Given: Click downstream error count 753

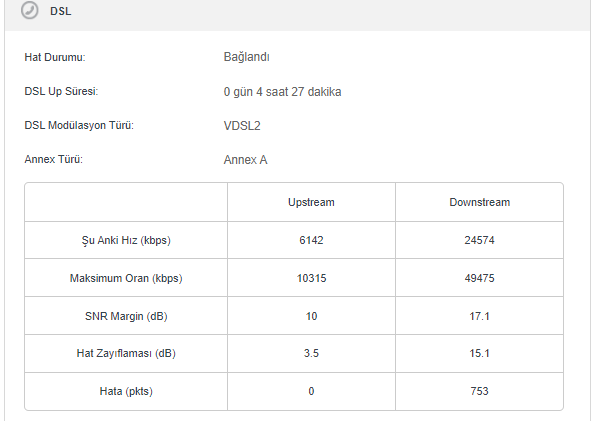Looking at the screenshot, I should tap(479, 391).
